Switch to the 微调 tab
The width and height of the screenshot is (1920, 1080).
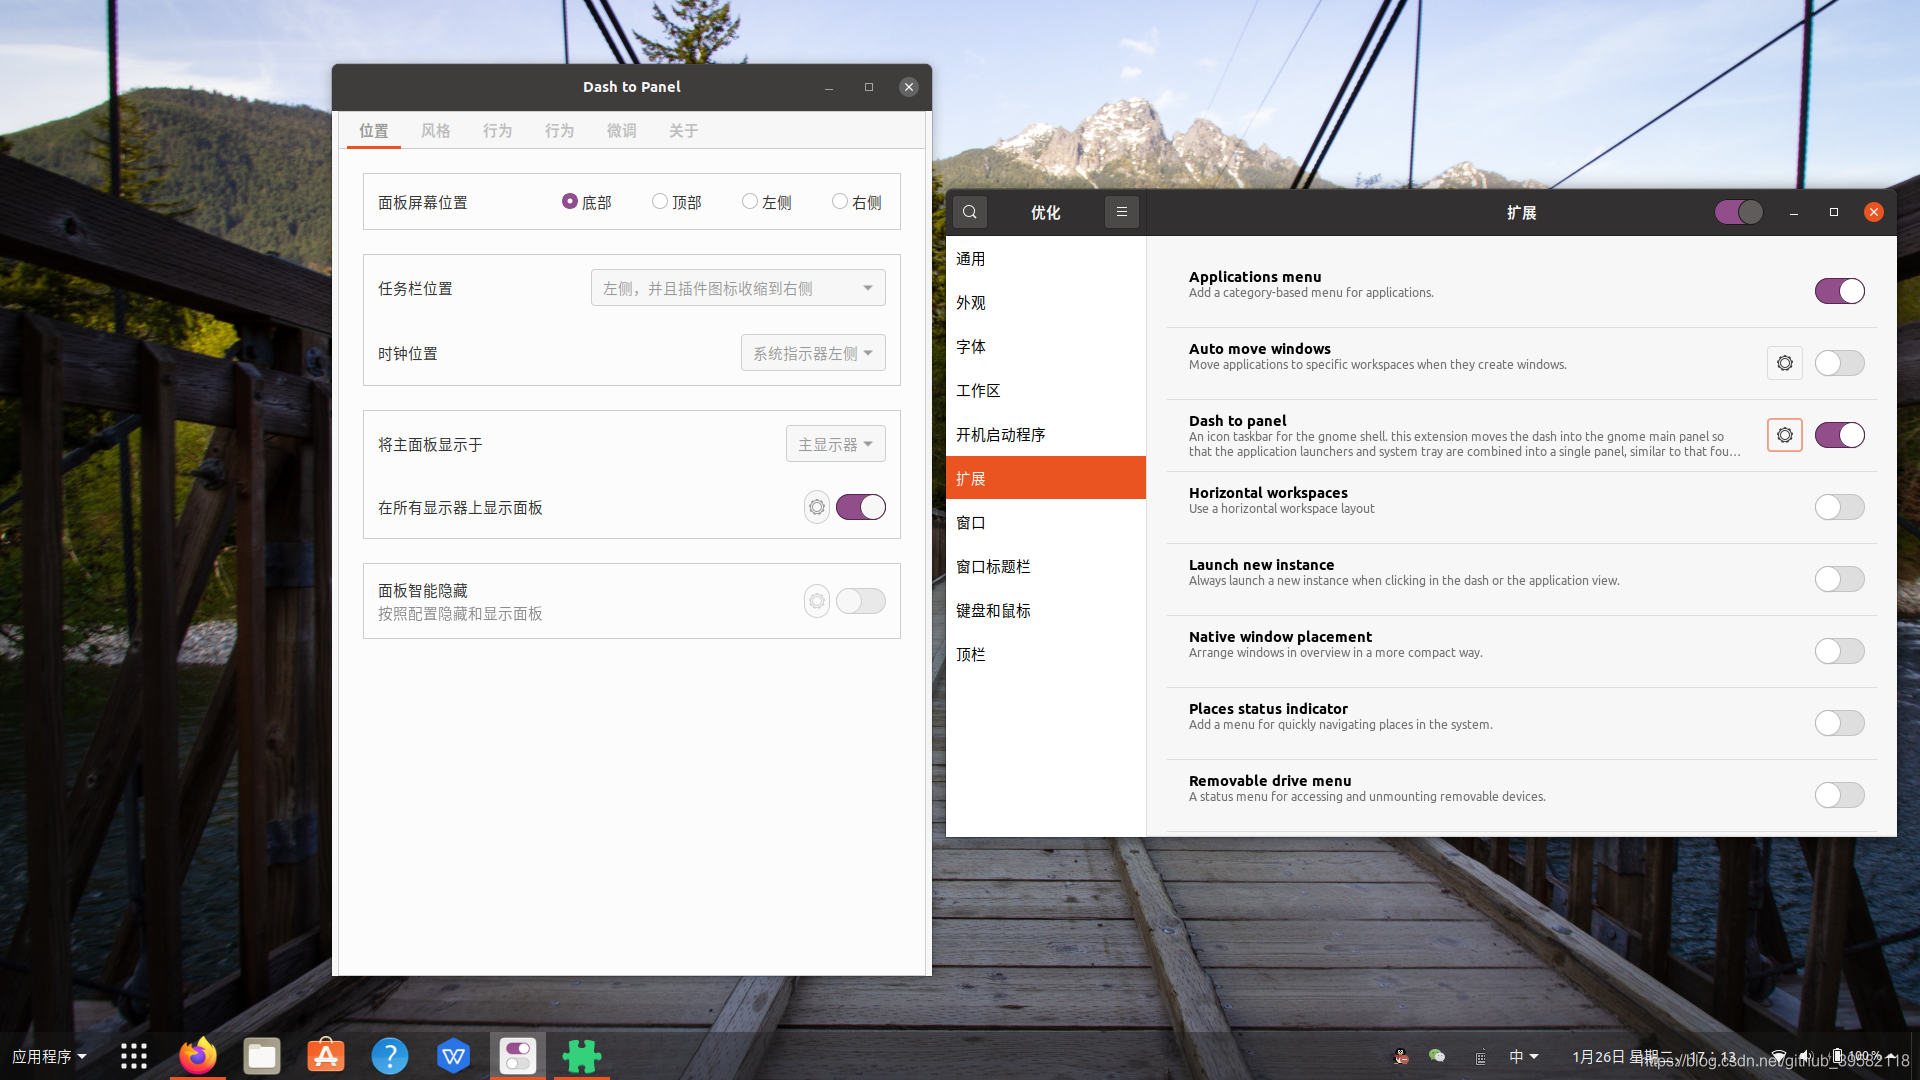621,131
